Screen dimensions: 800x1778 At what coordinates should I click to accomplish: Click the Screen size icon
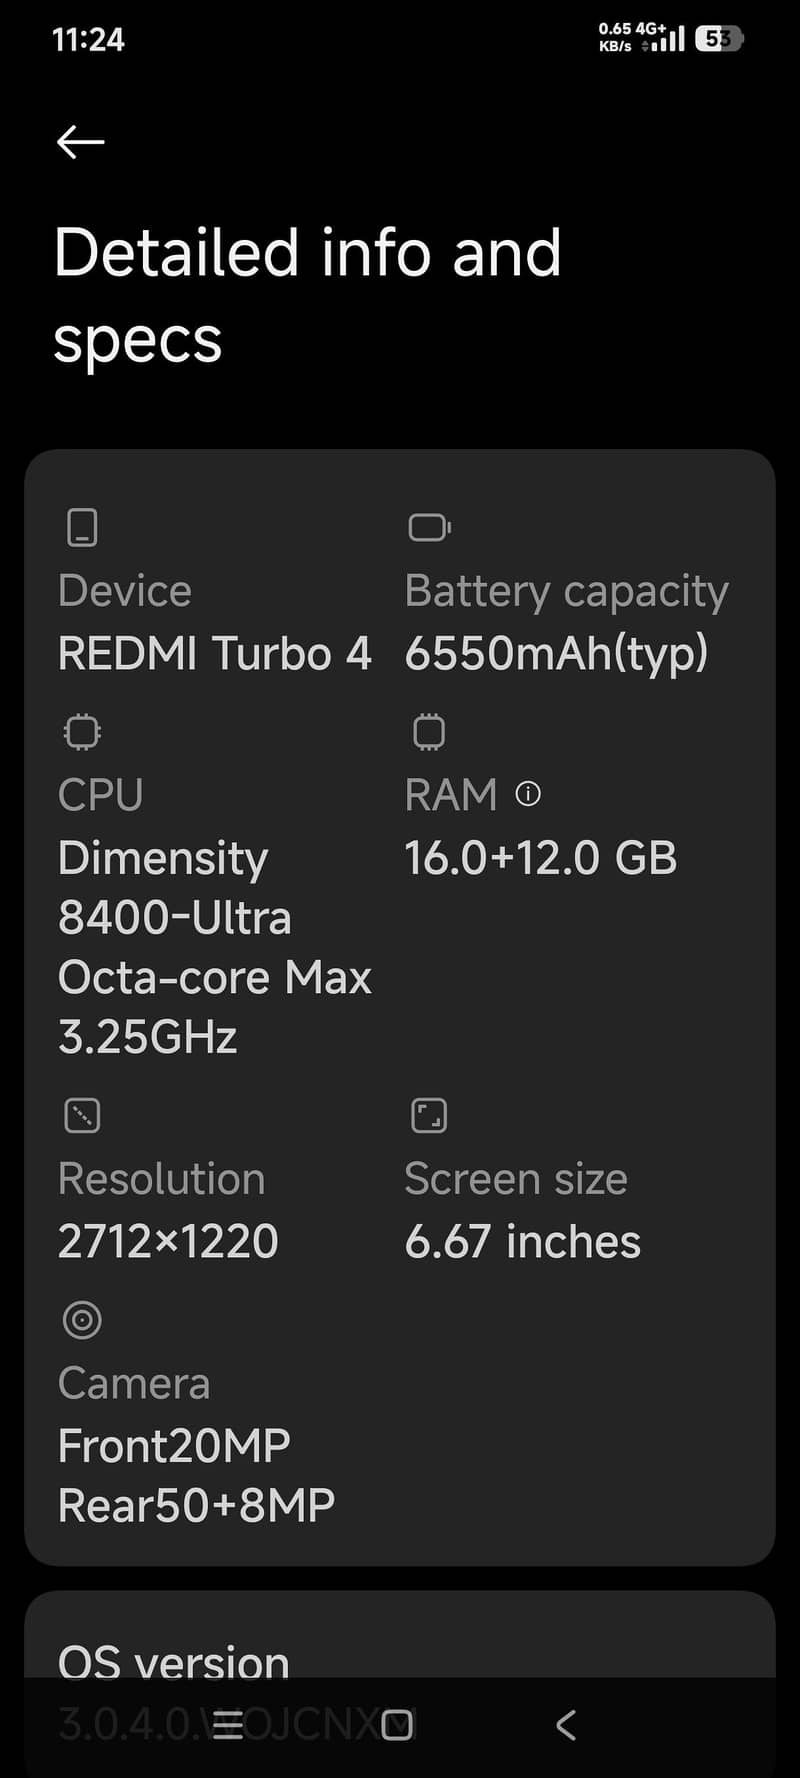point(429,1115)
